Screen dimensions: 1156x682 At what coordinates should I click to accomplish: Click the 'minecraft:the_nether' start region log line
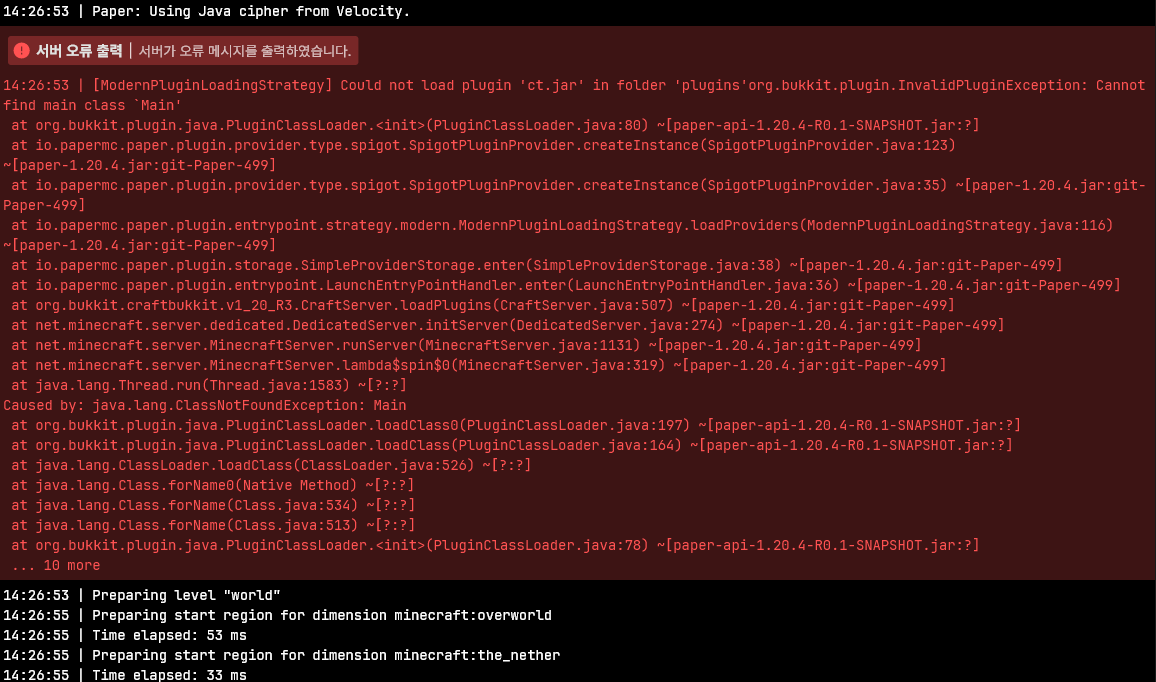[x=325, y=655]
